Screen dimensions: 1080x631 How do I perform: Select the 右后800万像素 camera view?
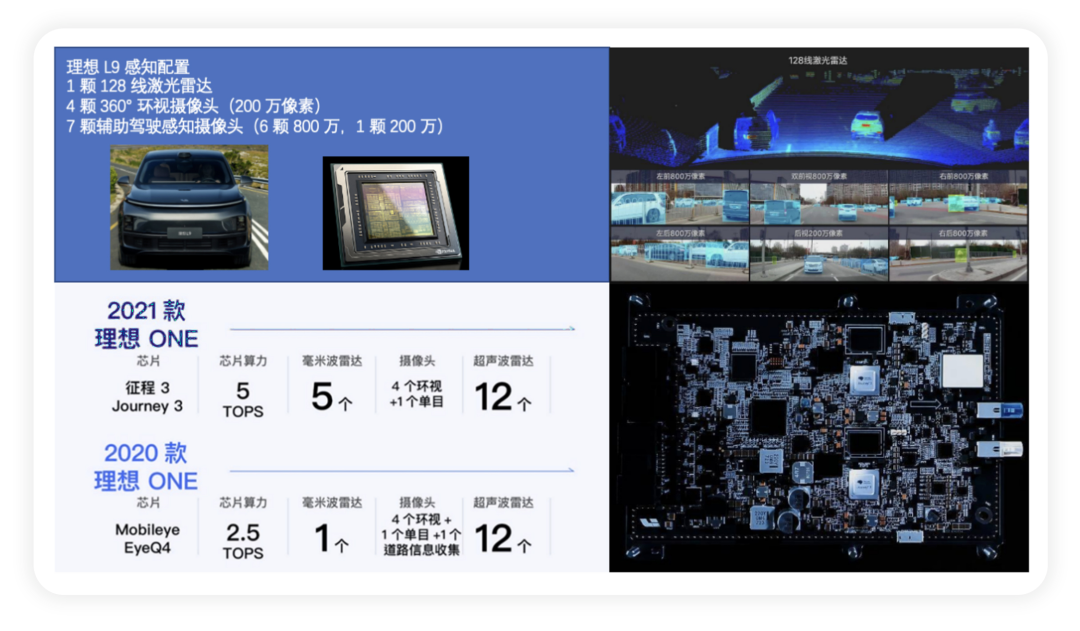(x=958, y=254)
